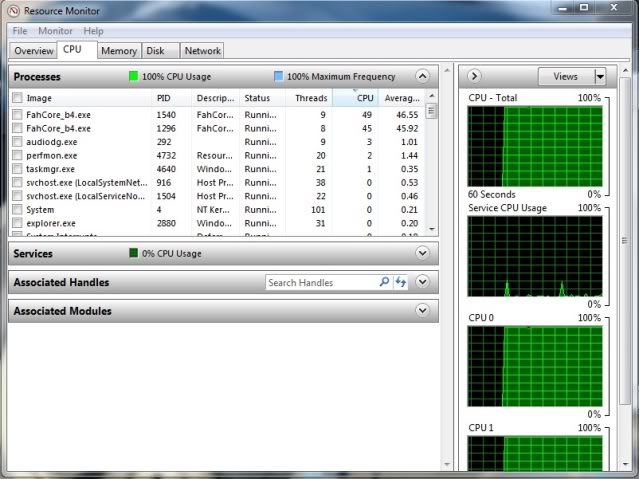Click the thread count 101 for System
The width and height of the screenshot is (639, 479).
318,210
